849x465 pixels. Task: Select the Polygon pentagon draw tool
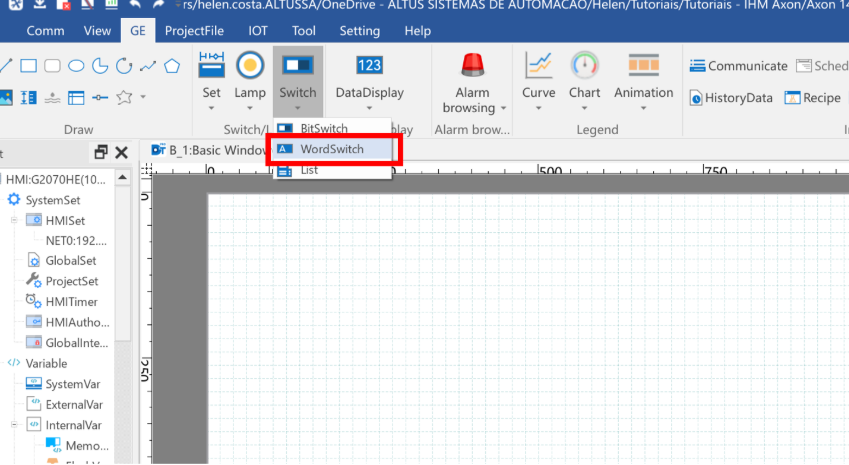coord(172,66)
